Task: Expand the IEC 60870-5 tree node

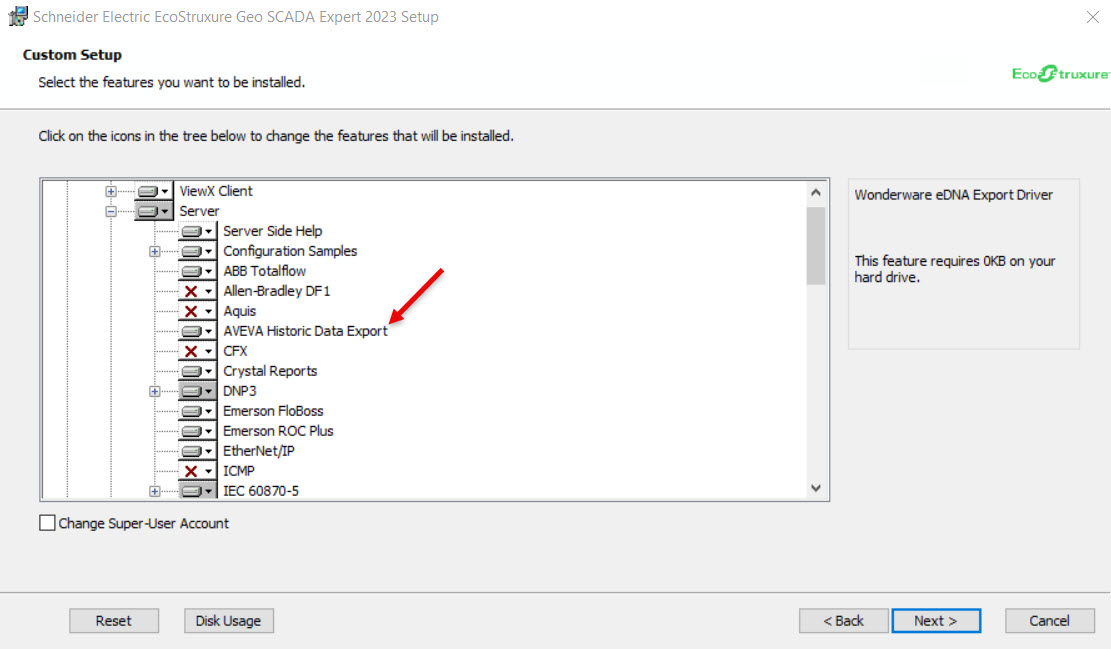Action: pyautogui.click(x=154, y=491)
